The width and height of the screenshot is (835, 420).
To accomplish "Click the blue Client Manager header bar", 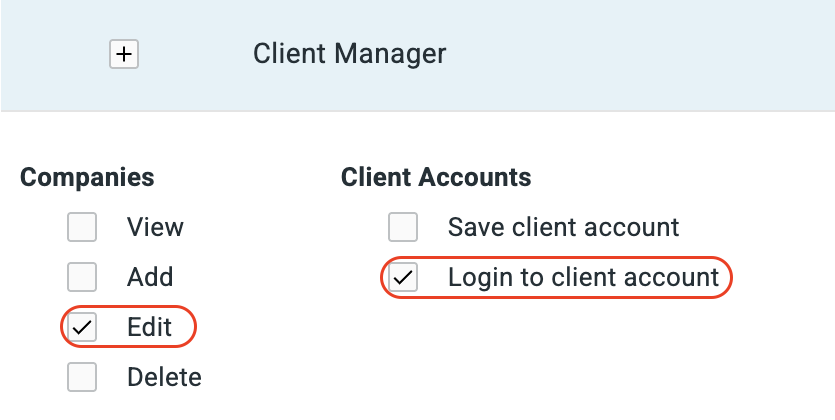I will click(418, 55).
